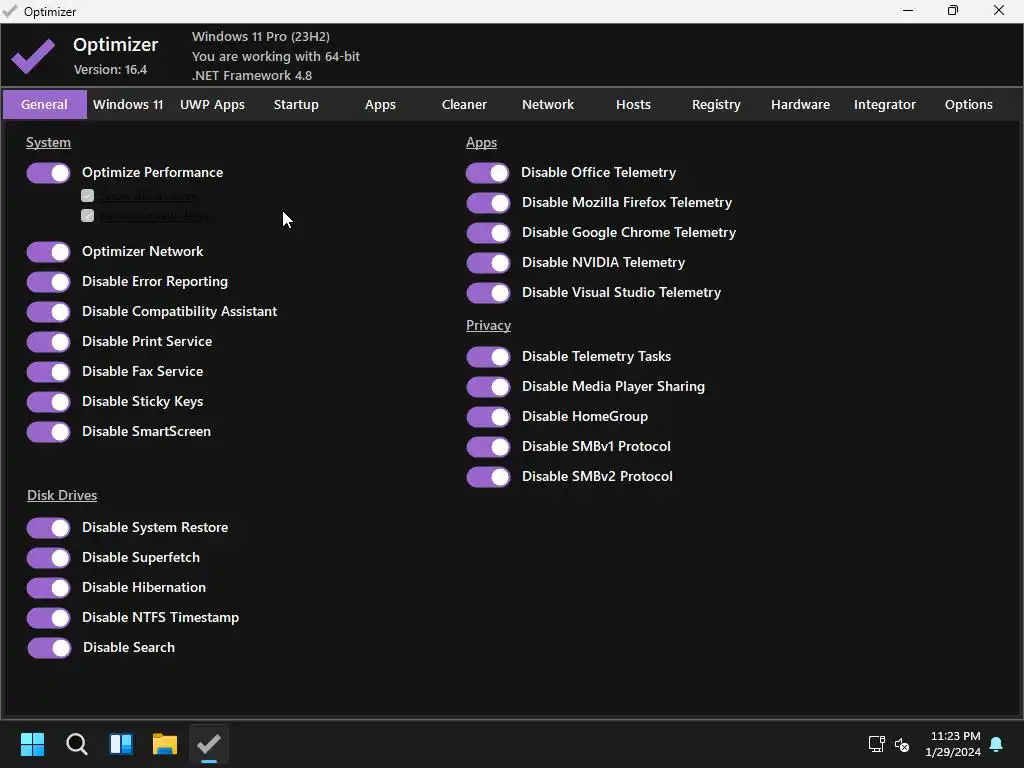Open the Integrator tab
Viewport: 1024px width, 768px height.
[x=885, y=104]
